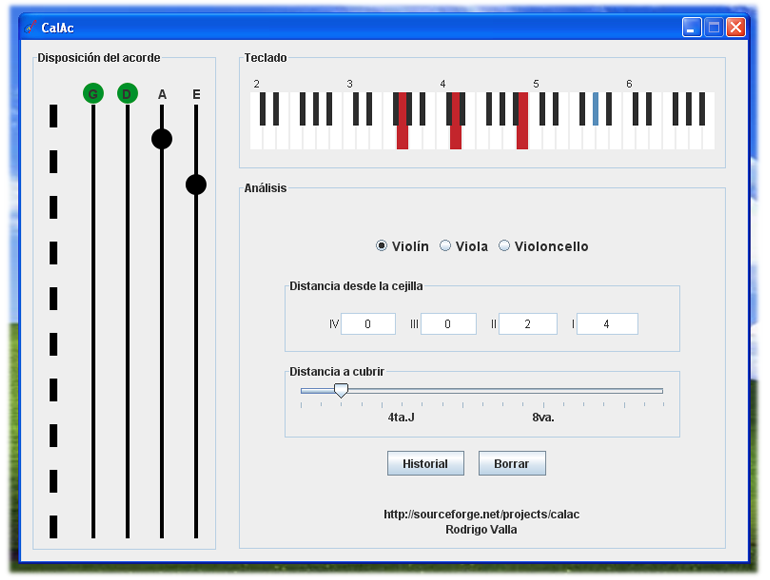Screen dimensions: 770x580
Task: Click the Borrar button
Action: [512, 464]
